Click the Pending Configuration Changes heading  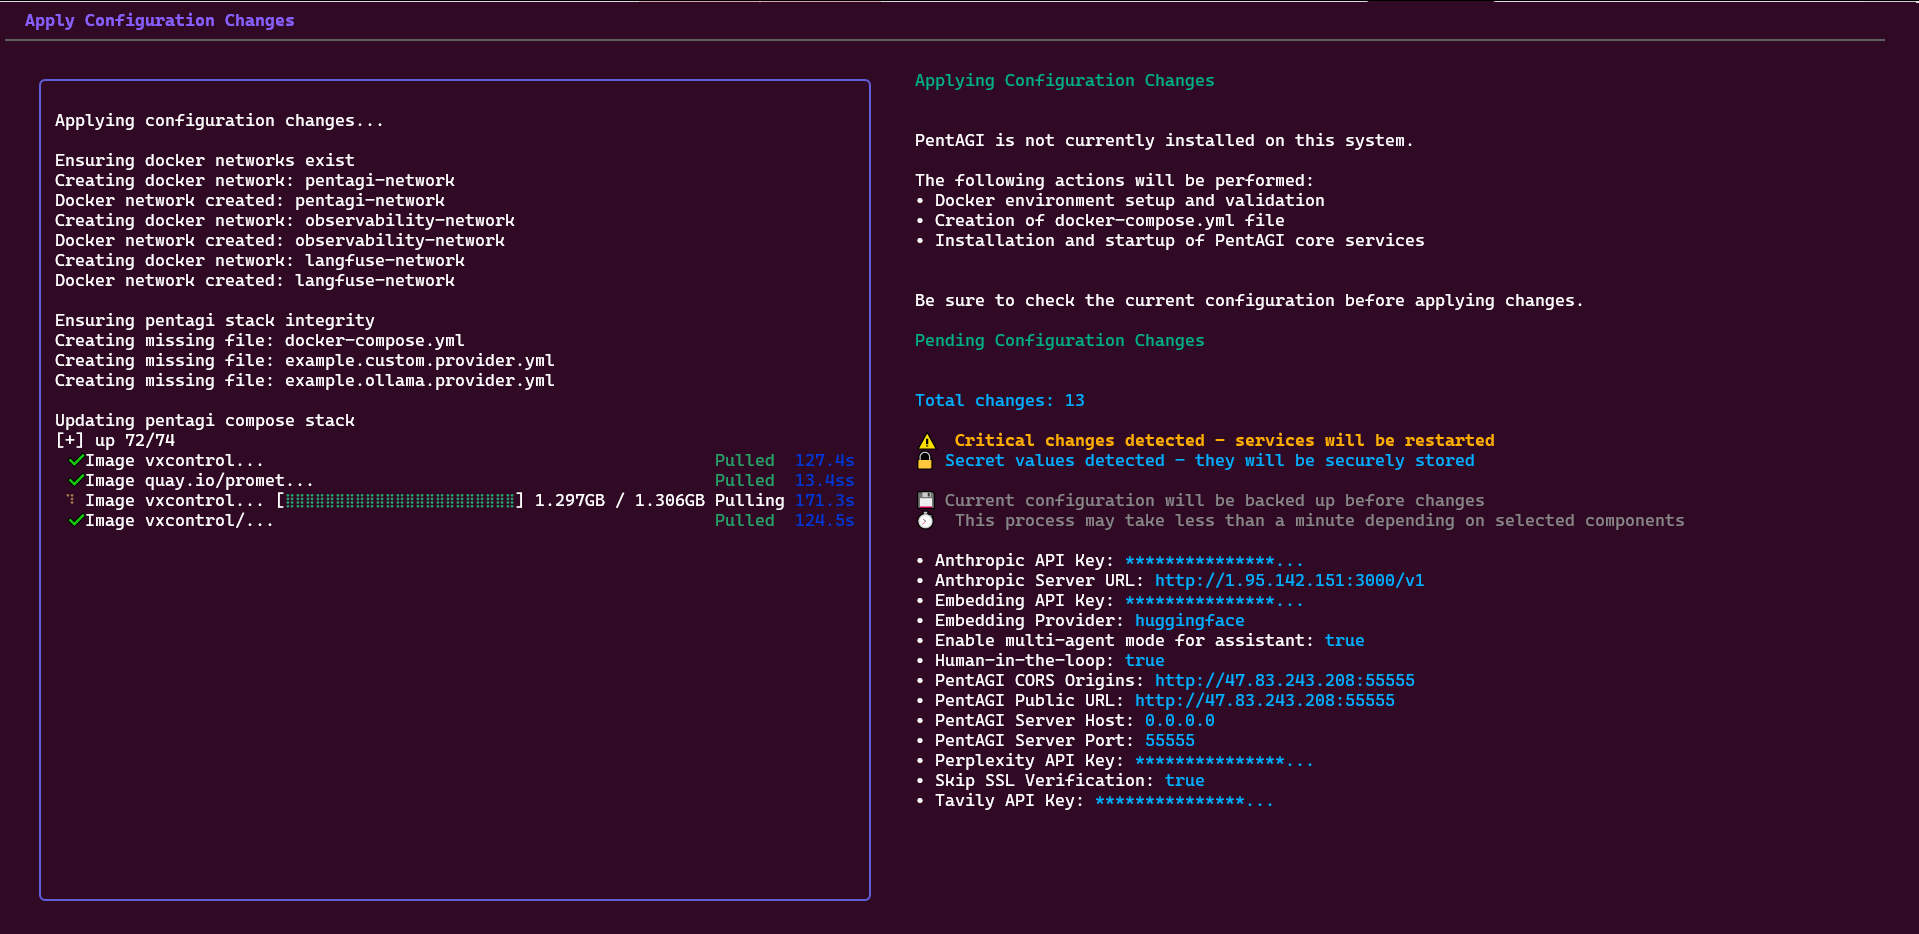[1059, 341]
